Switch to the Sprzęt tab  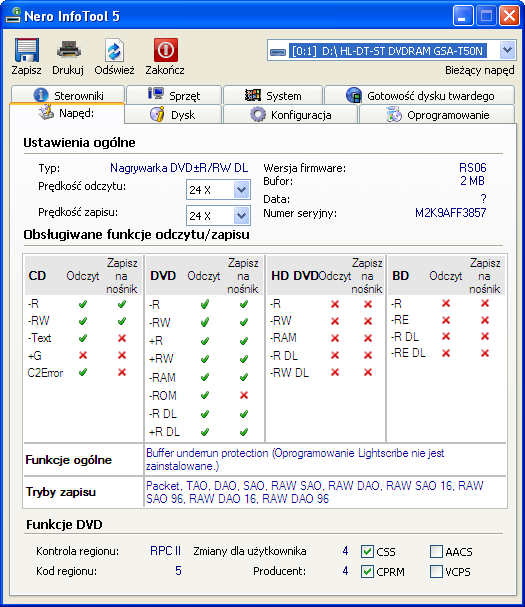point(174,95)
